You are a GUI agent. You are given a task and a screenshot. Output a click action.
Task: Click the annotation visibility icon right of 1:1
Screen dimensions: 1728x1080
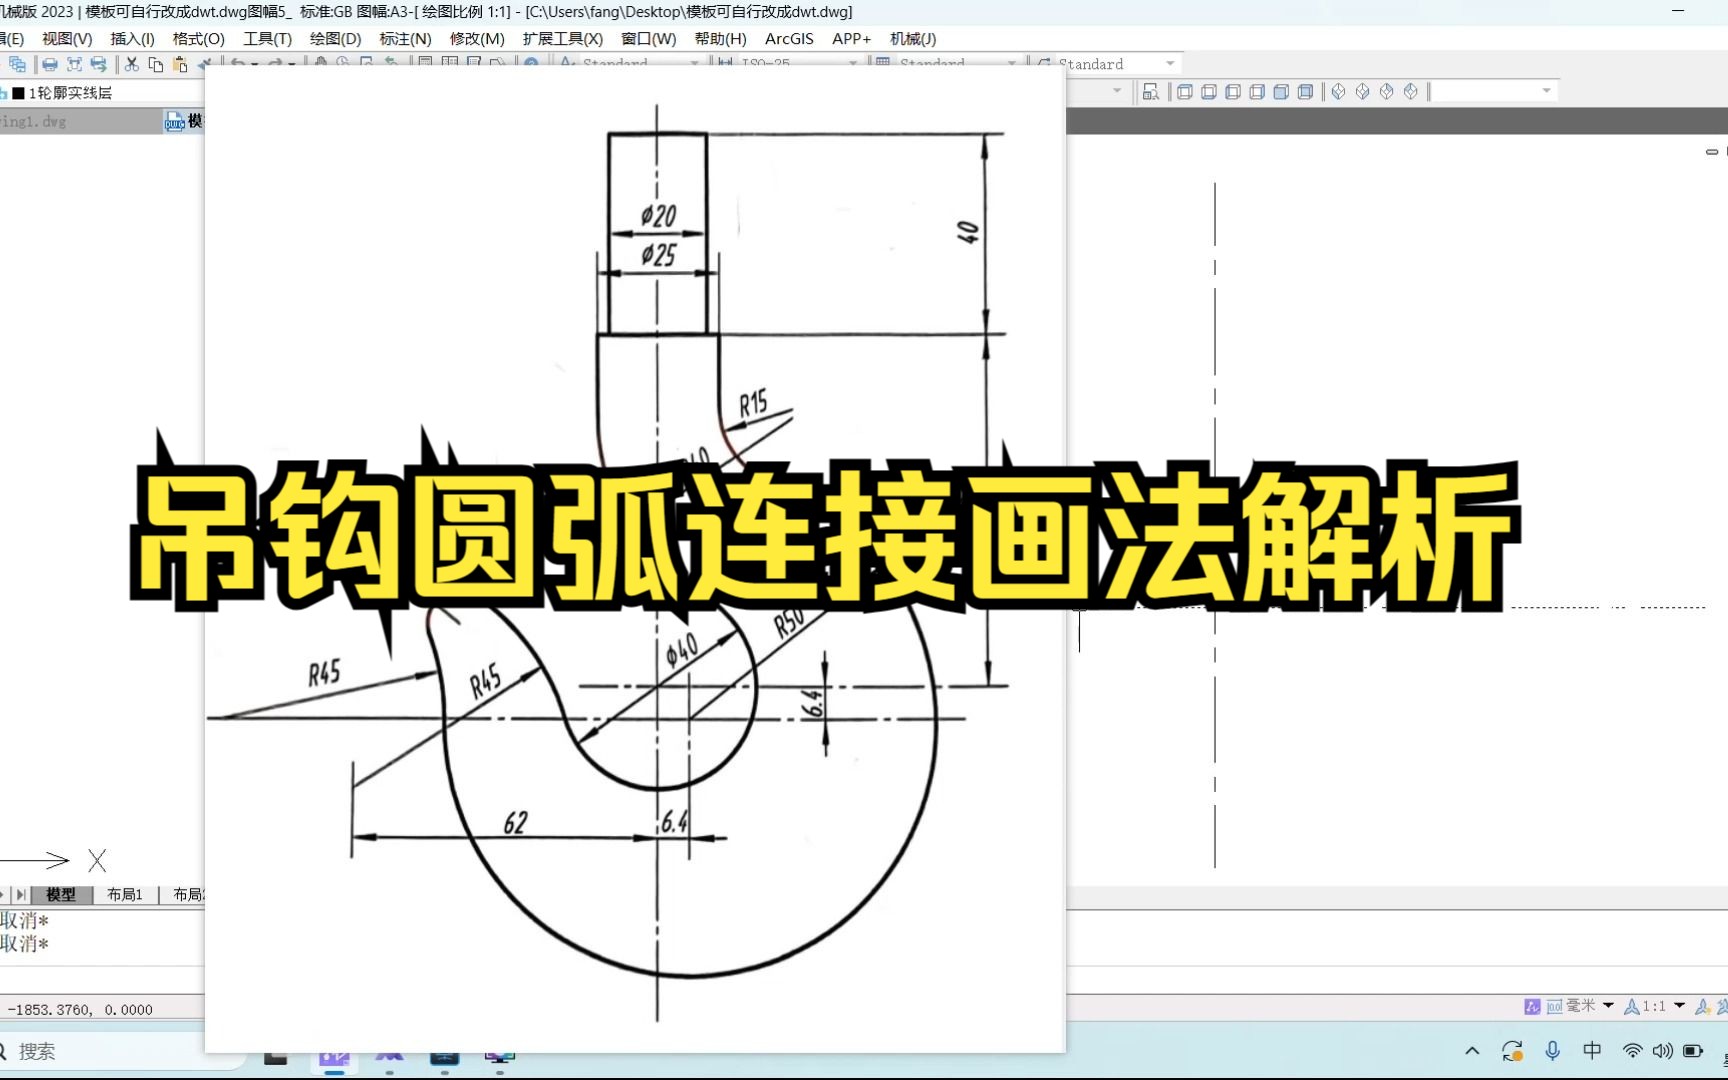(x=1702, y=1006)
